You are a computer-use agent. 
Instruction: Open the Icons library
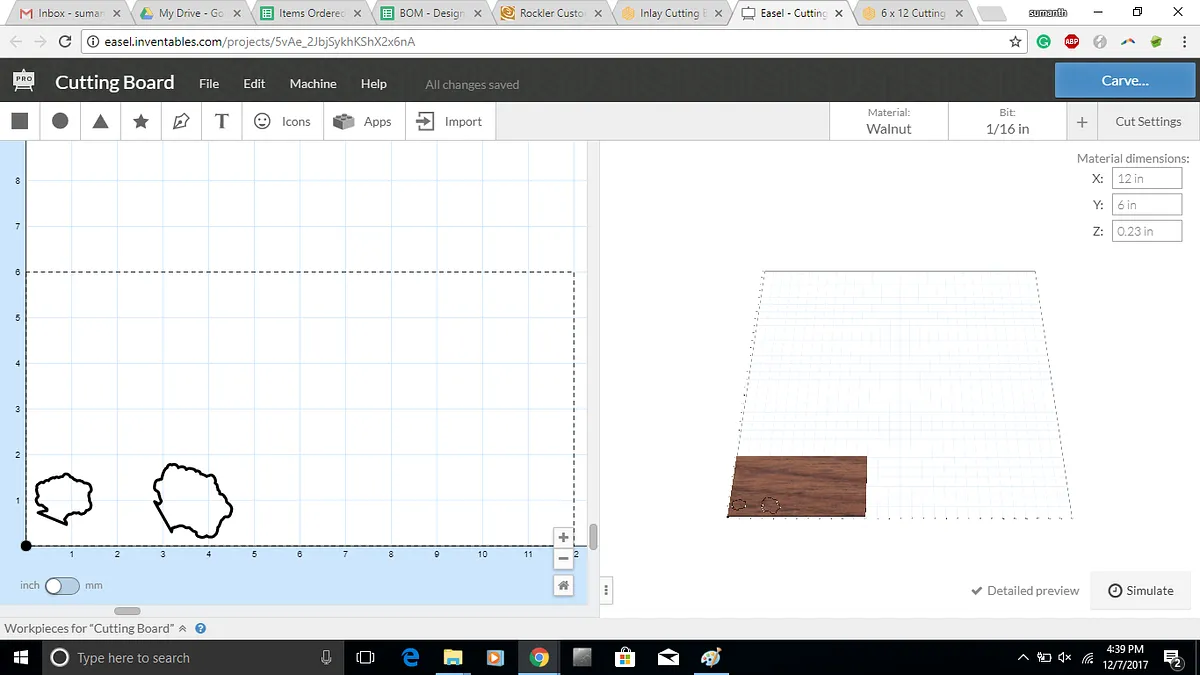coord(282,121)
